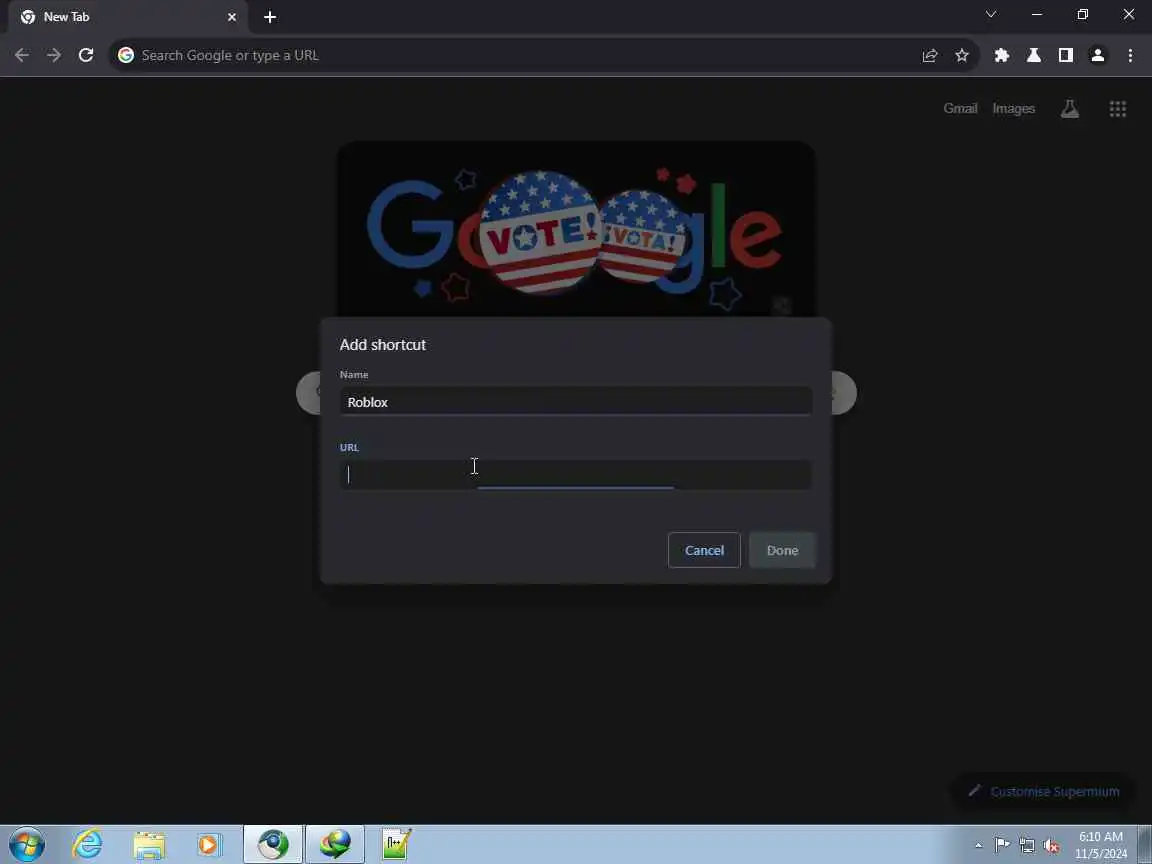This screenshot has height=864, width=1152.
Task: Click the Google Vote doodle
Action: (575, 229)
